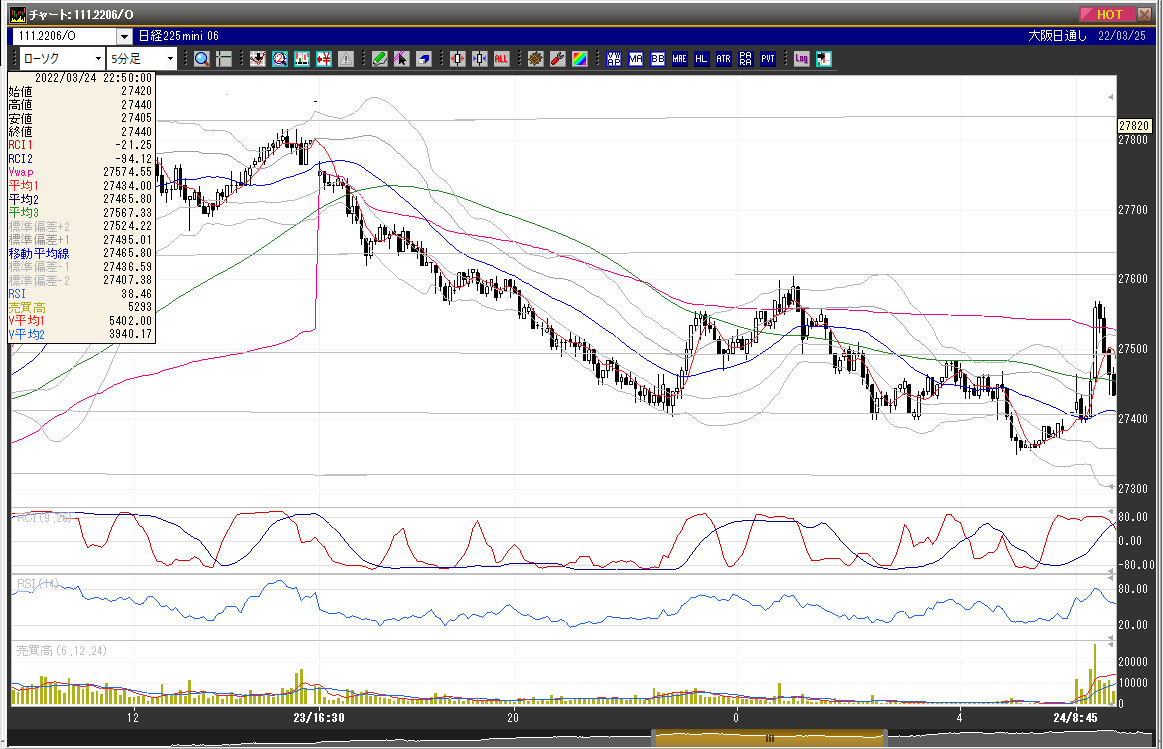Click the red ALL display icon
Viewport: 1163px width, 749px height.
(x=501, y=59)
